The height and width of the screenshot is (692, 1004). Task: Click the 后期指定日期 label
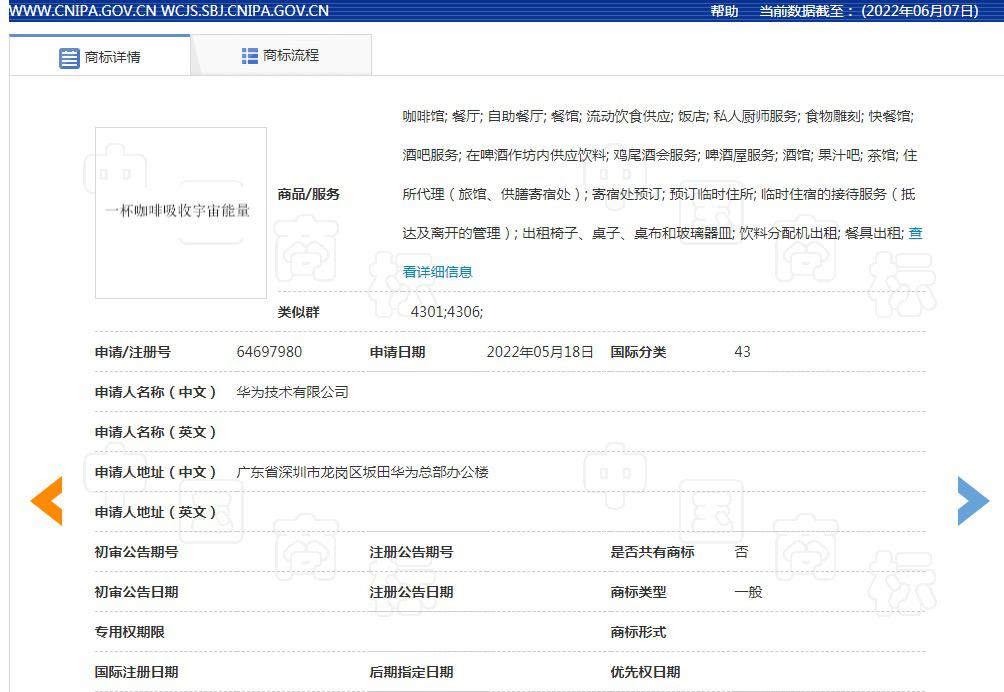(x=411, y=672)
